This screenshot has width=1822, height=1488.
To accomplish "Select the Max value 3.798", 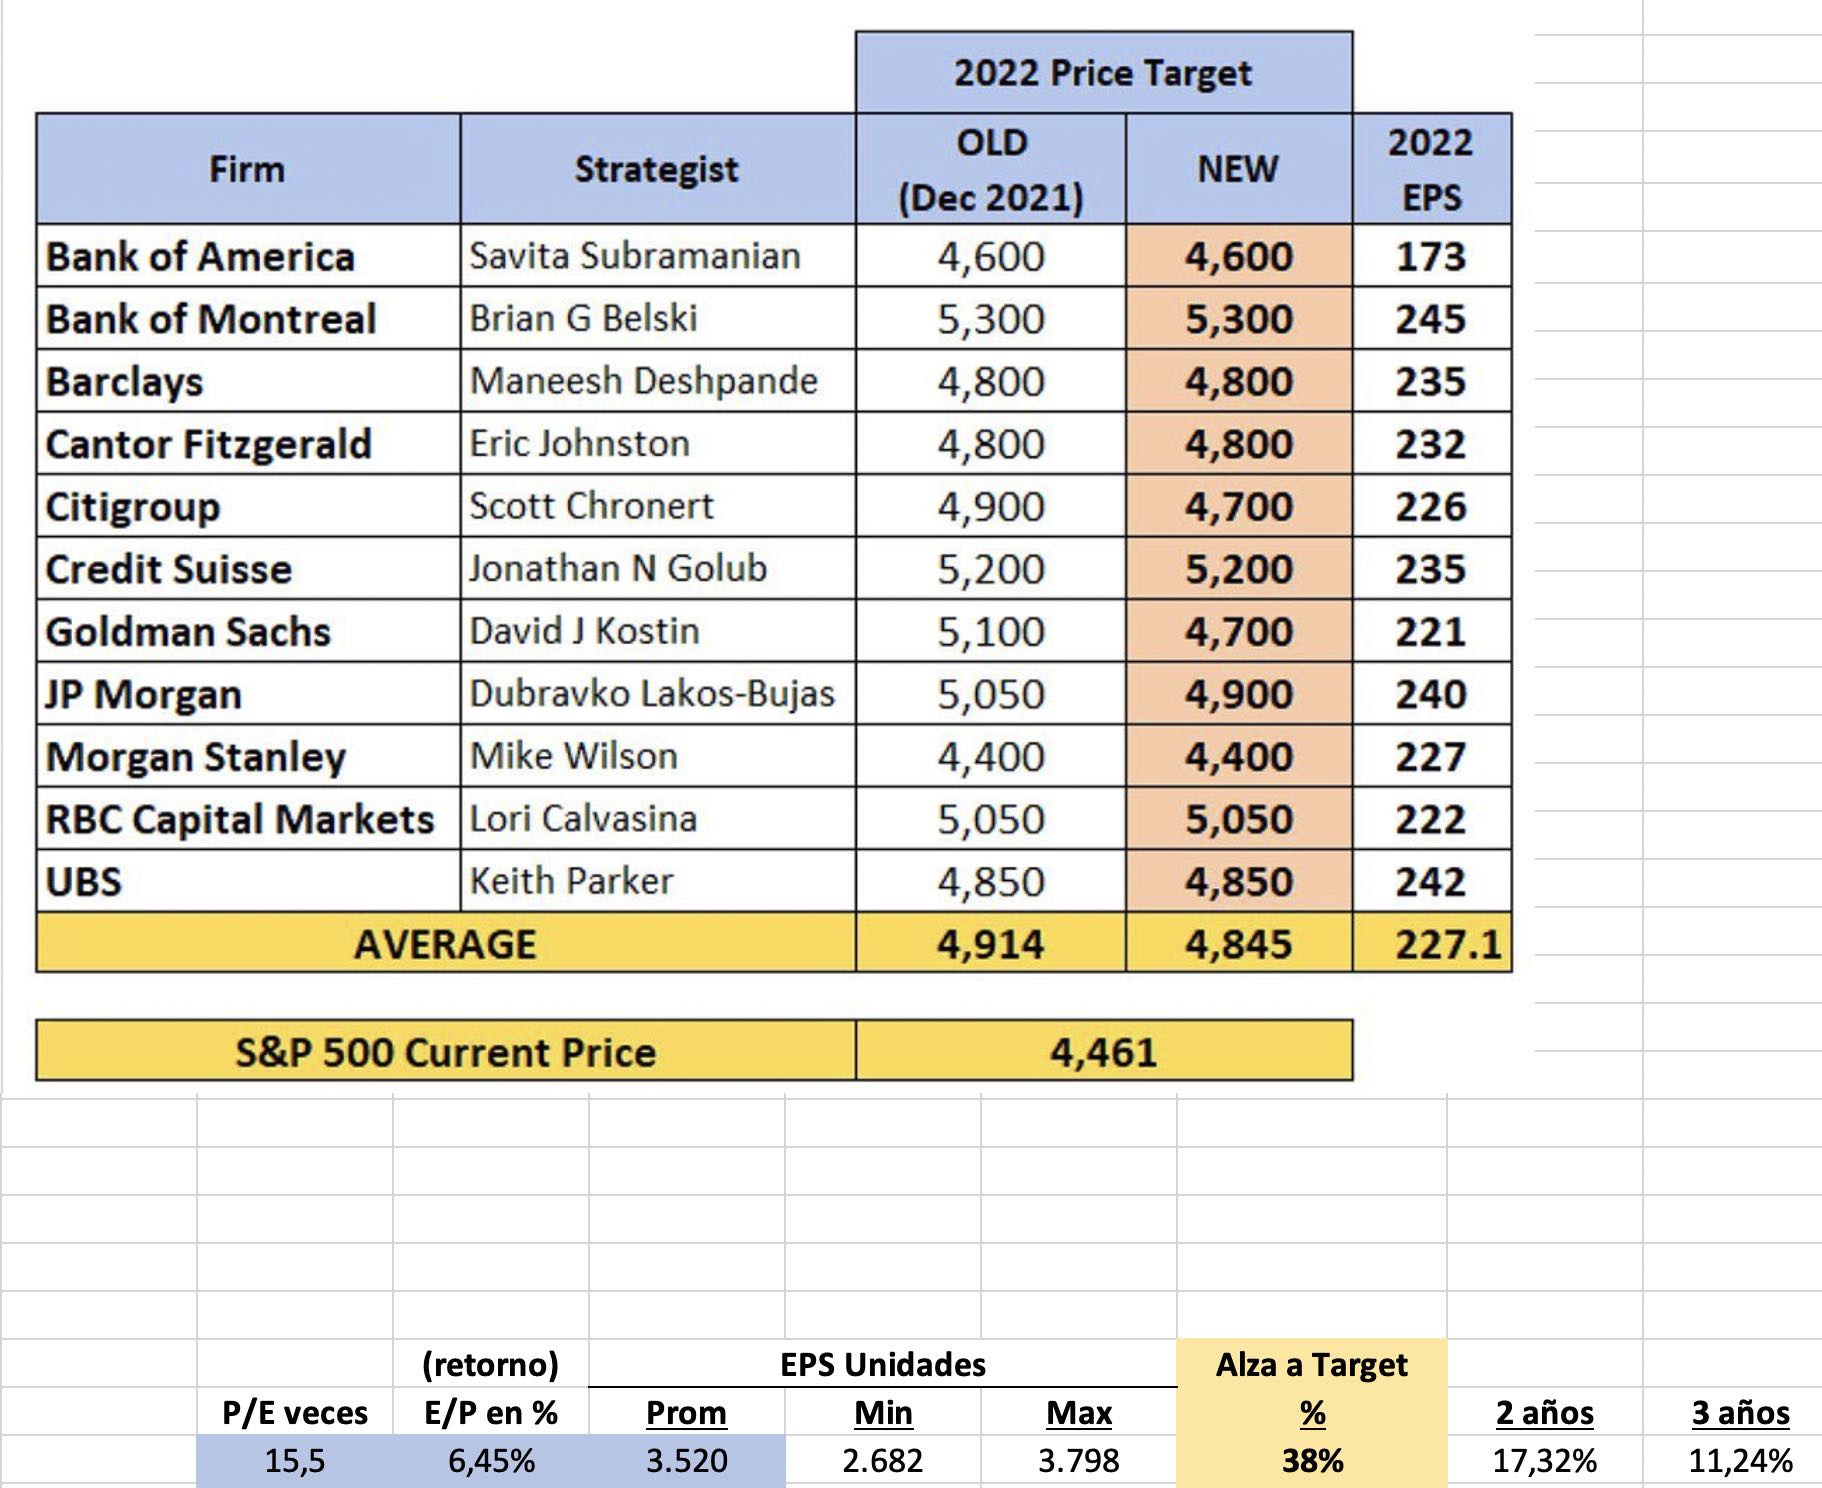I will pyautogui.click(x=1079, y=1461).
